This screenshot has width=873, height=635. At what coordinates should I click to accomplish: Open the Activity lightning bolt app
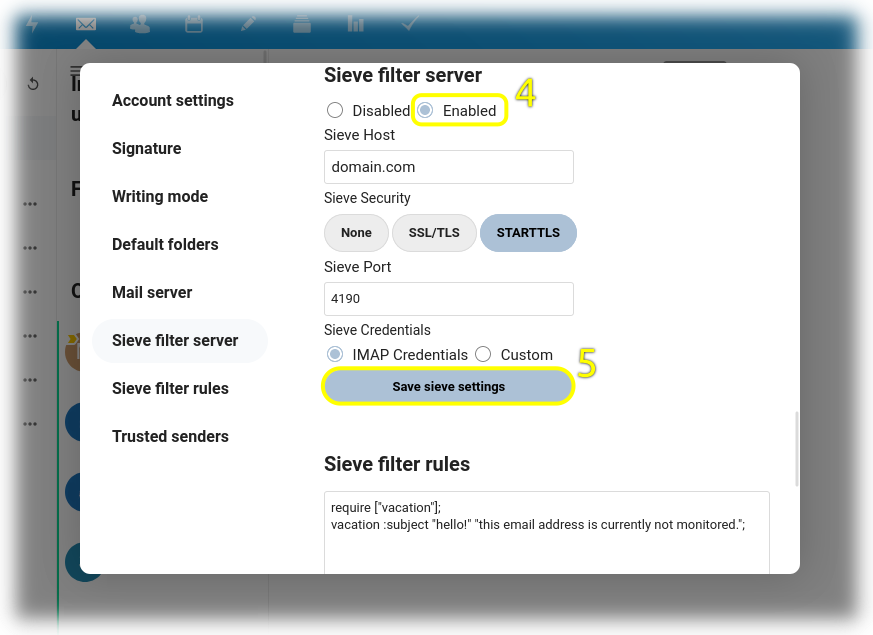pyautogui.click(x=32, y=24)
